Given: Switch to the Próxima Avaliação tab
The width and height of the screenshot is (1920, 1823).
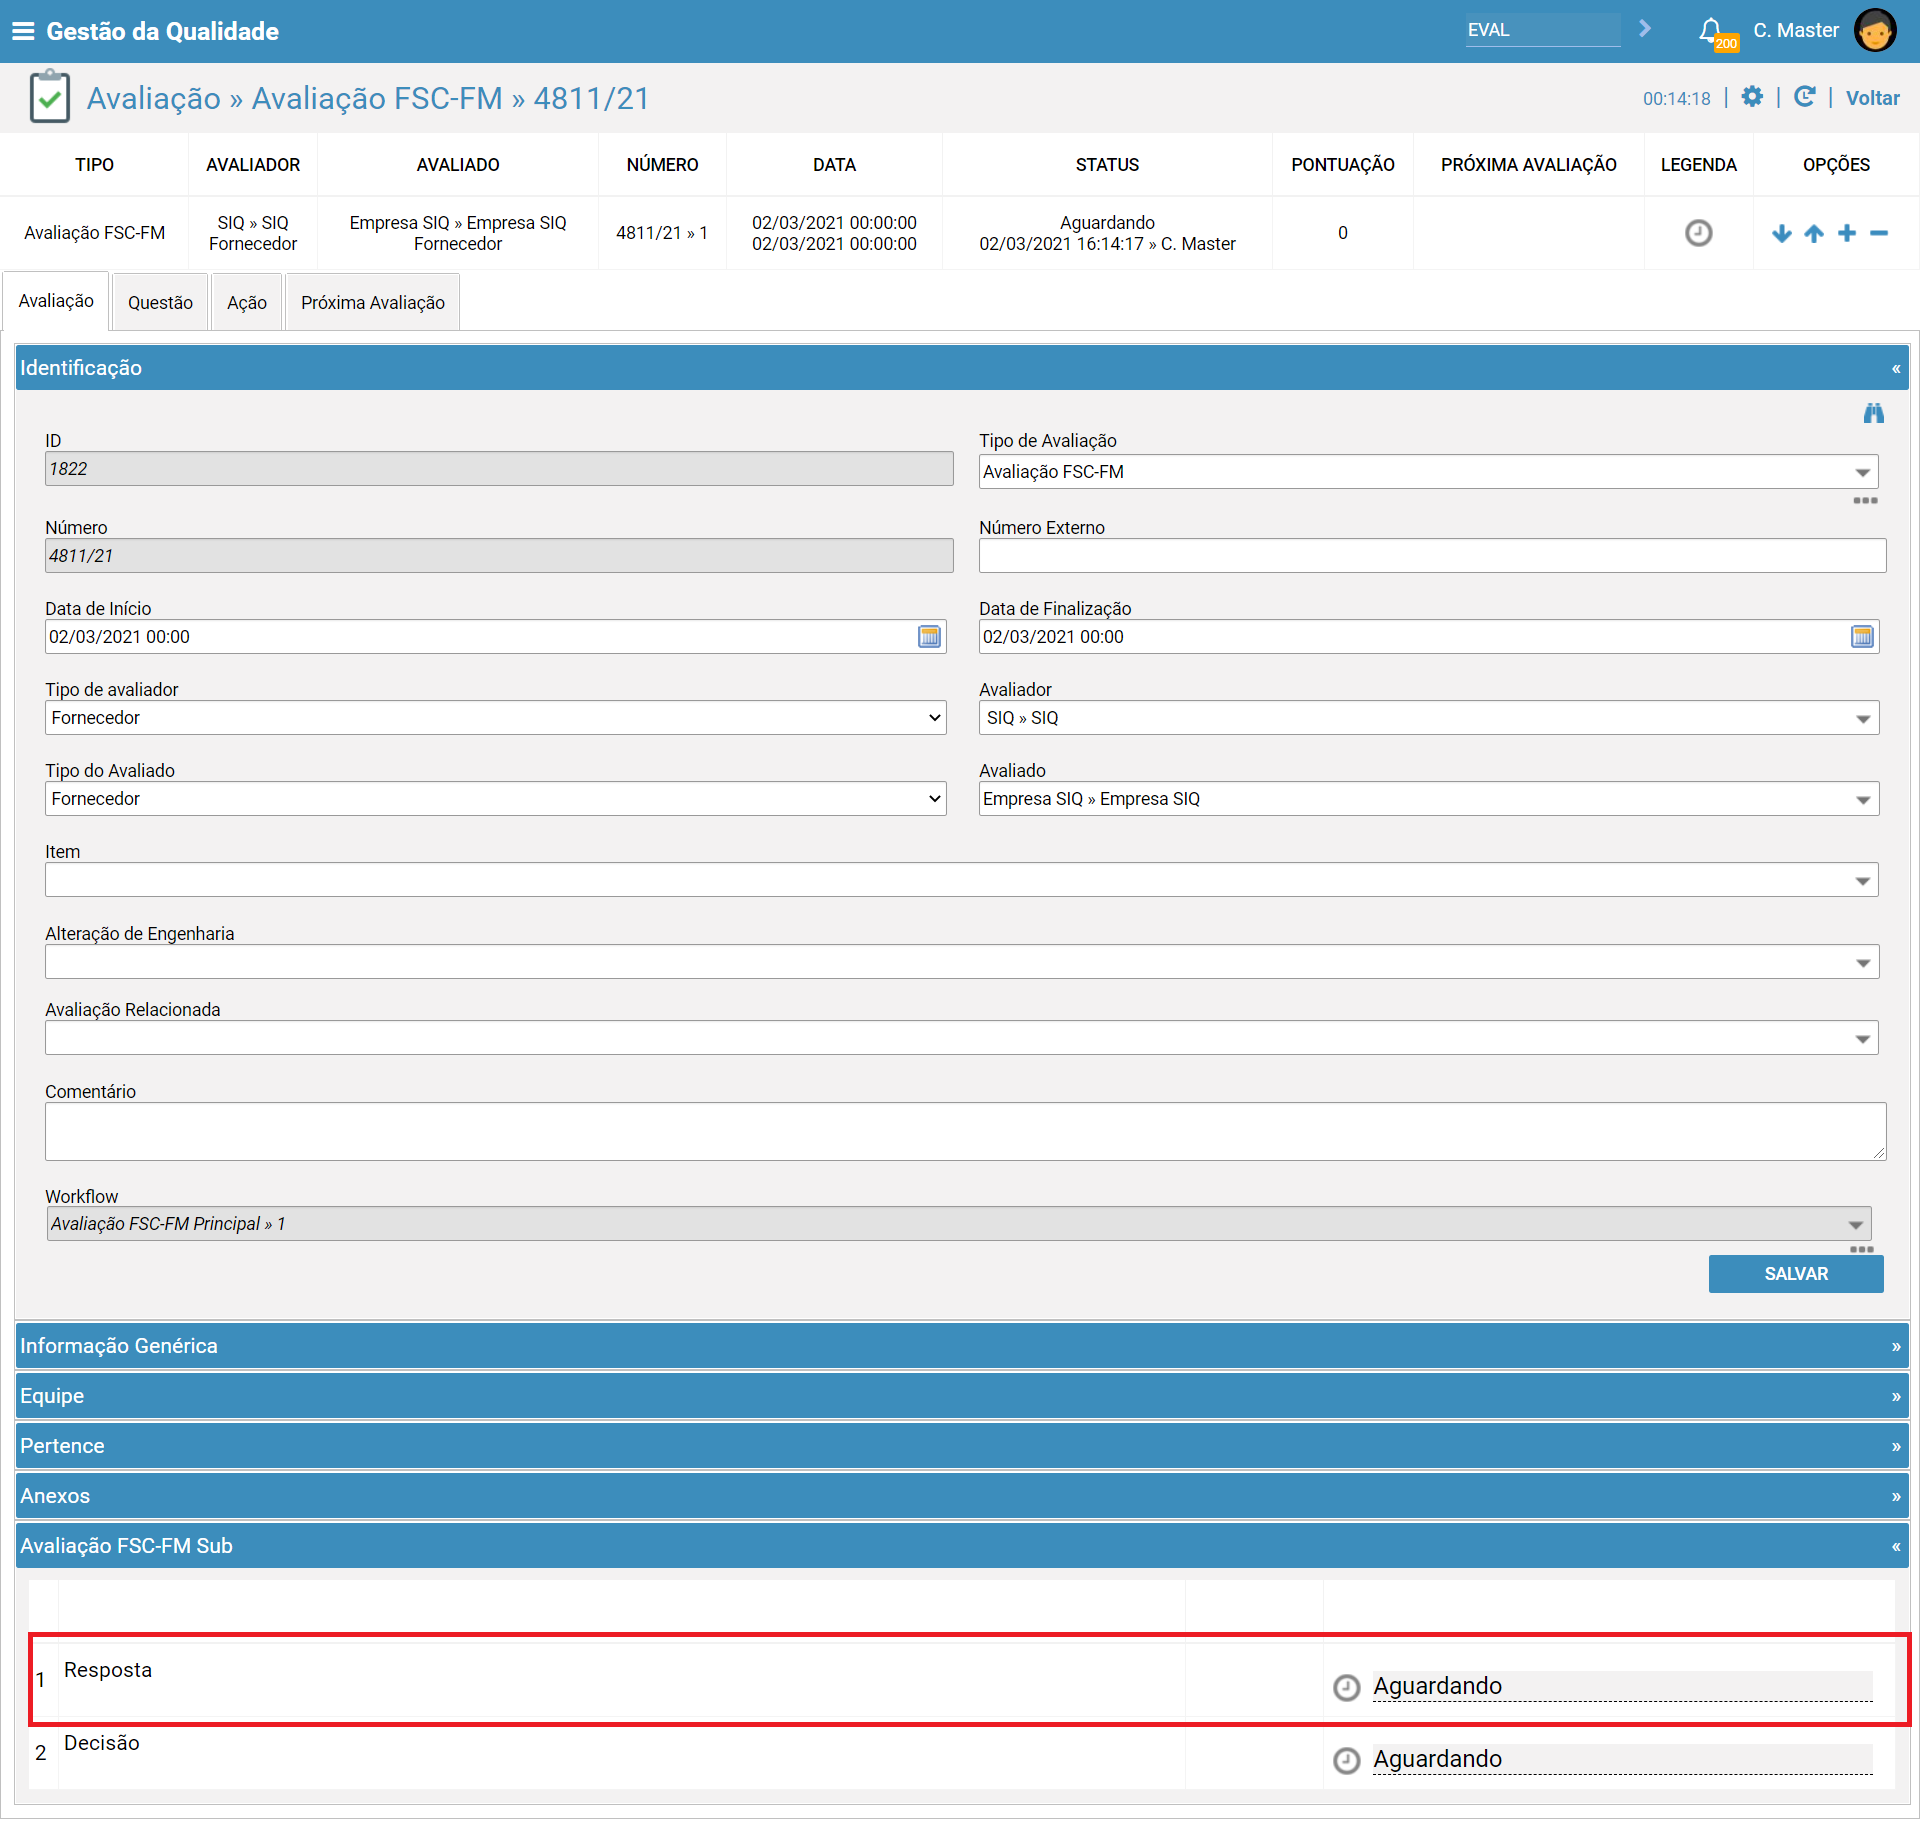Looking at the screenshot, I should pyautogui.click(x=373, y=302).
